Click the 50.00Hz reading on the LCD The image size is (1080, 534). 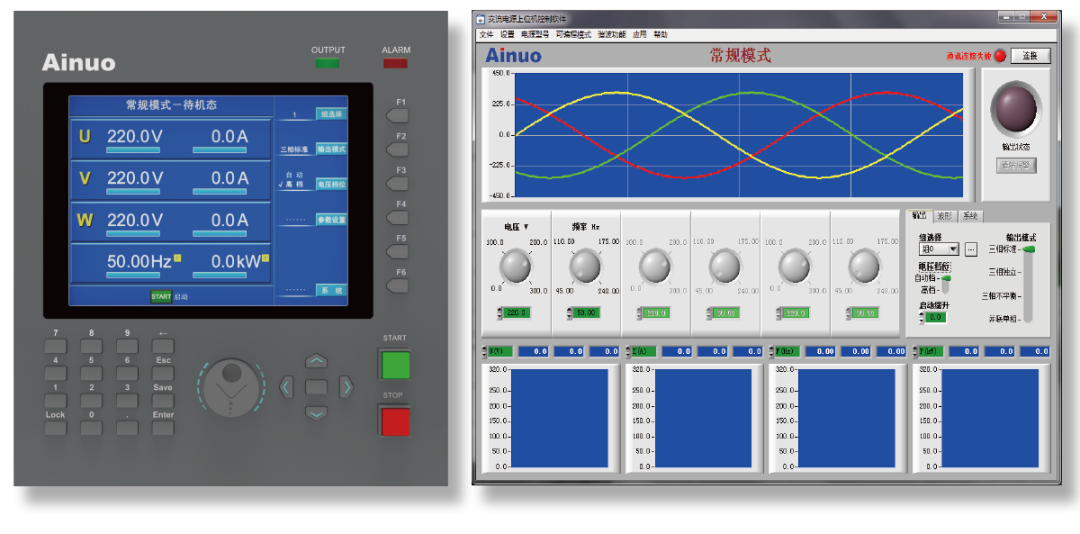(138, 262)
